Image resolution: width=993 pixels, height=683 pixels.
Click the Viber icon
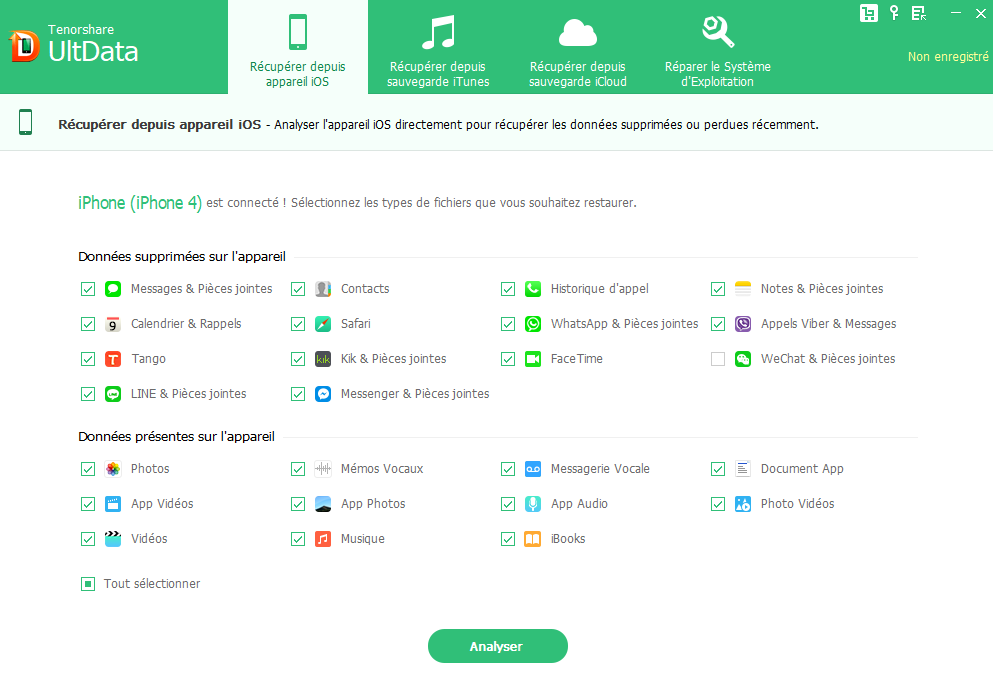pyautogui.click(x=743, y=324)
